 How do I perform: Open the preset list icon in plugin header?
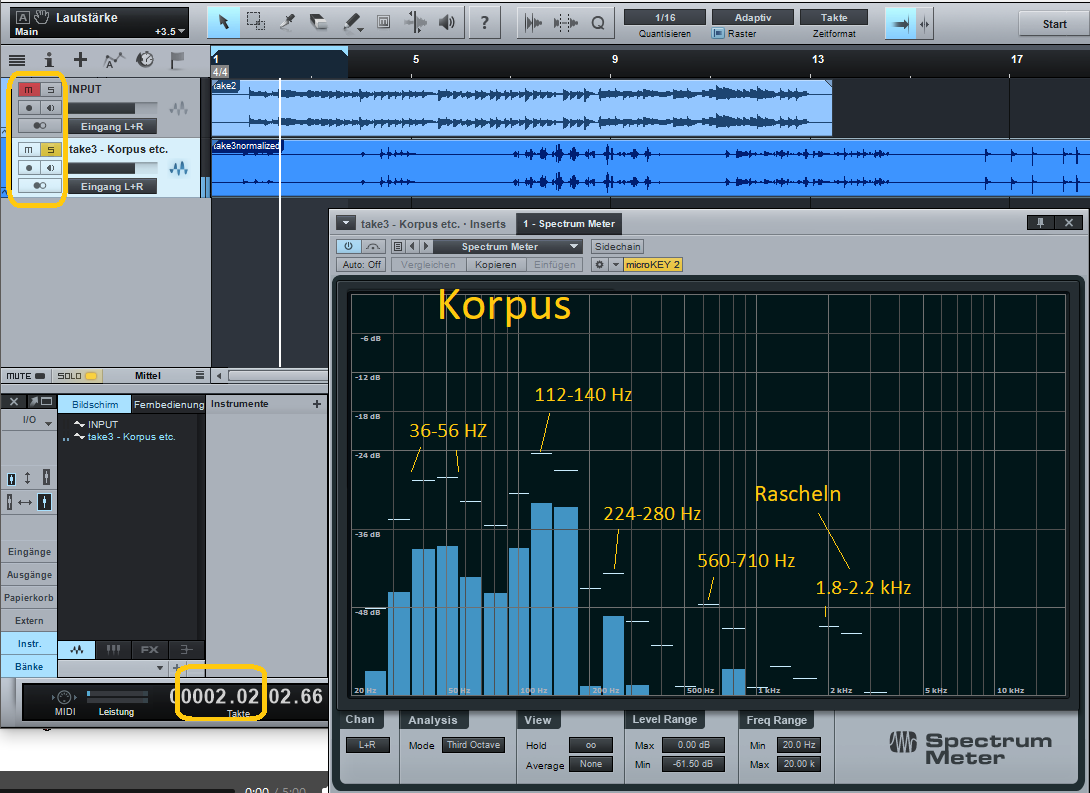coord(397,246)
